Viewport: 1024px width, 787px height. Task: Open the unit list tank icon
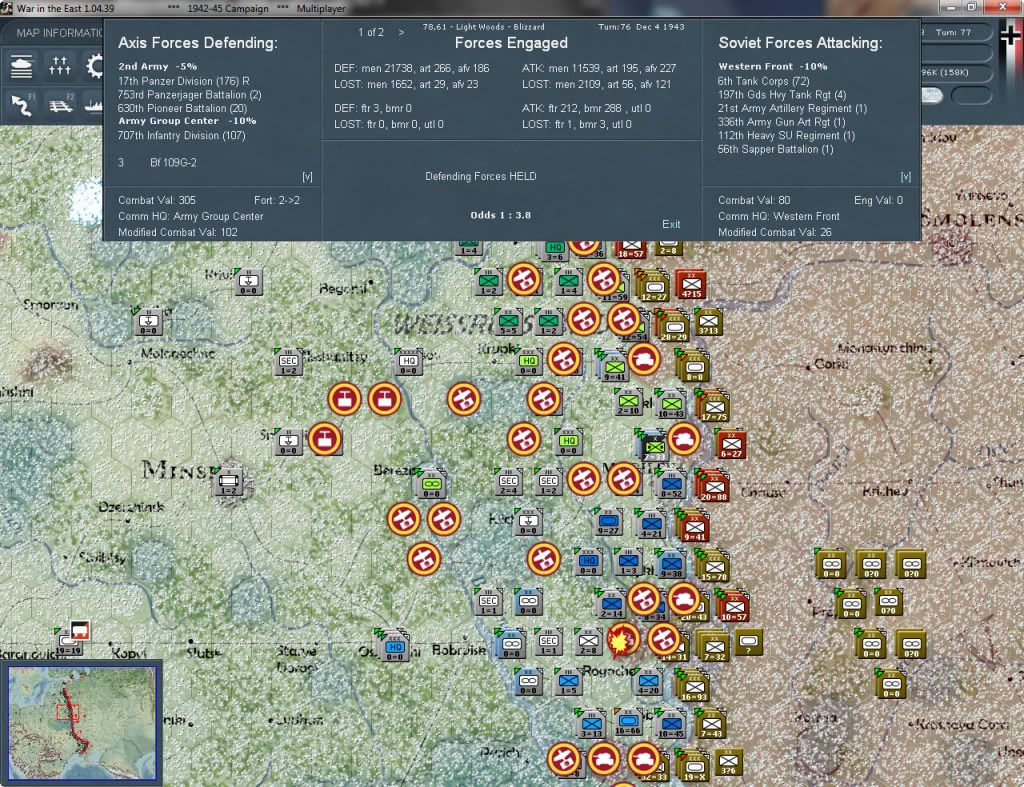(22, 66)
